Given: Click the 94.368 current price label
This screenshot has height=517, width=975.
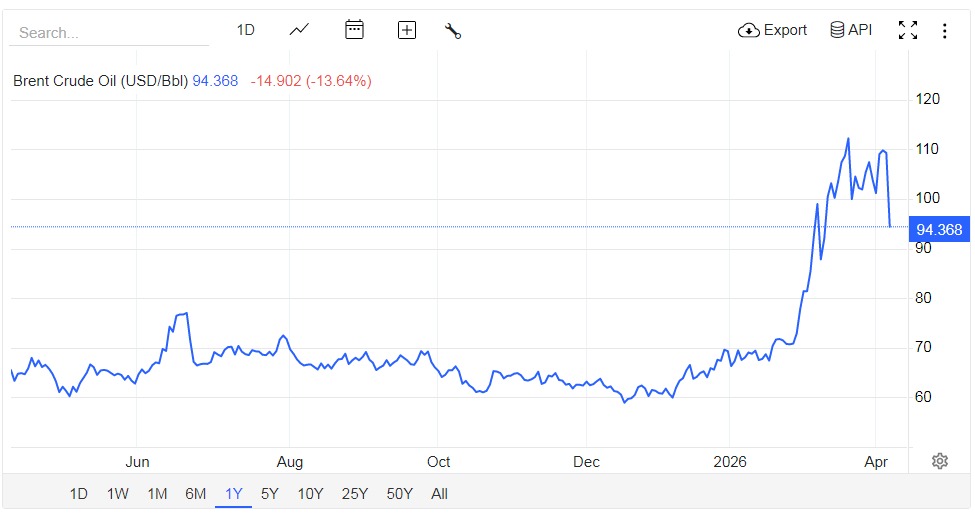Looking at the screenshot, I should pos(938,230).
